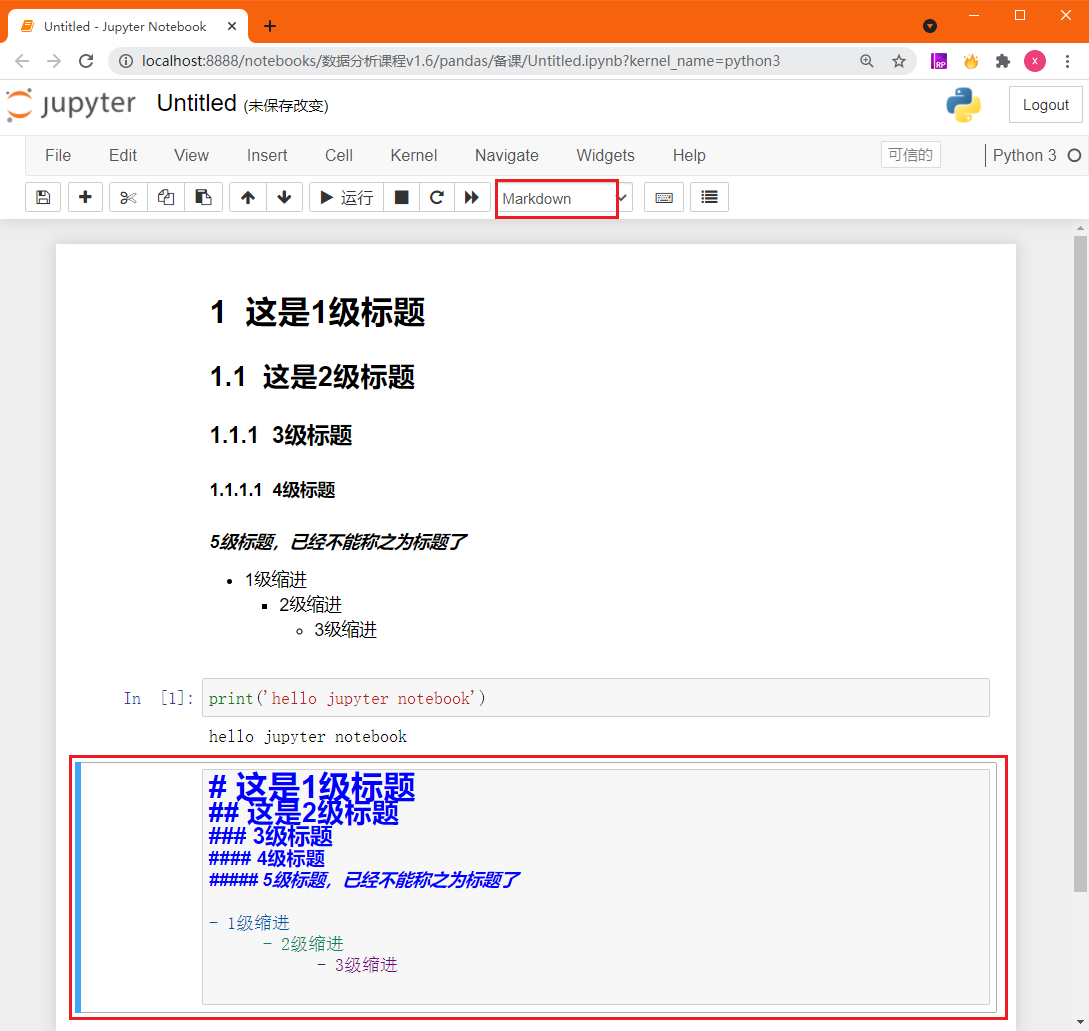Paste cells below icon
Screen dimensions: 1089x1031
[203, 197]
